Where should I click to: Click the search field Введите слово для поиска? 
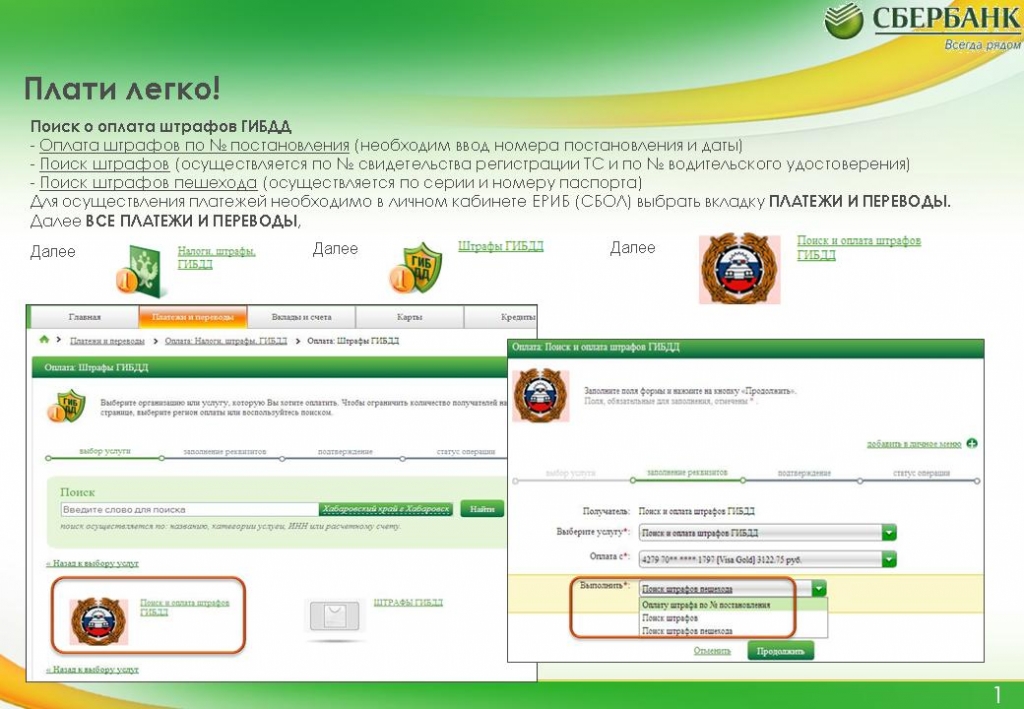click(x=188, y=509)
